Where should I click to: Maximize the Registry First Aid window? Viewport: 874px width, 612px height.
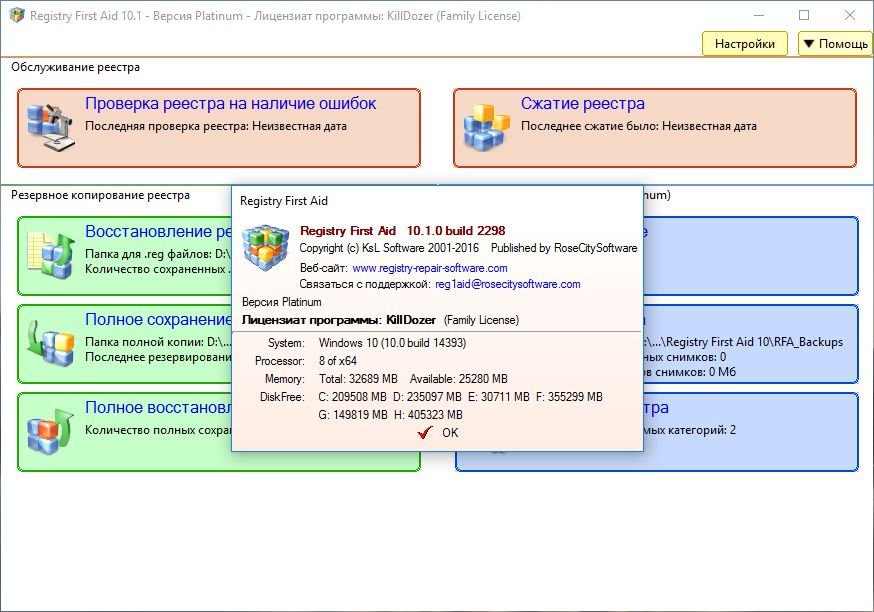pyautogui.click(x=804, y=15)
